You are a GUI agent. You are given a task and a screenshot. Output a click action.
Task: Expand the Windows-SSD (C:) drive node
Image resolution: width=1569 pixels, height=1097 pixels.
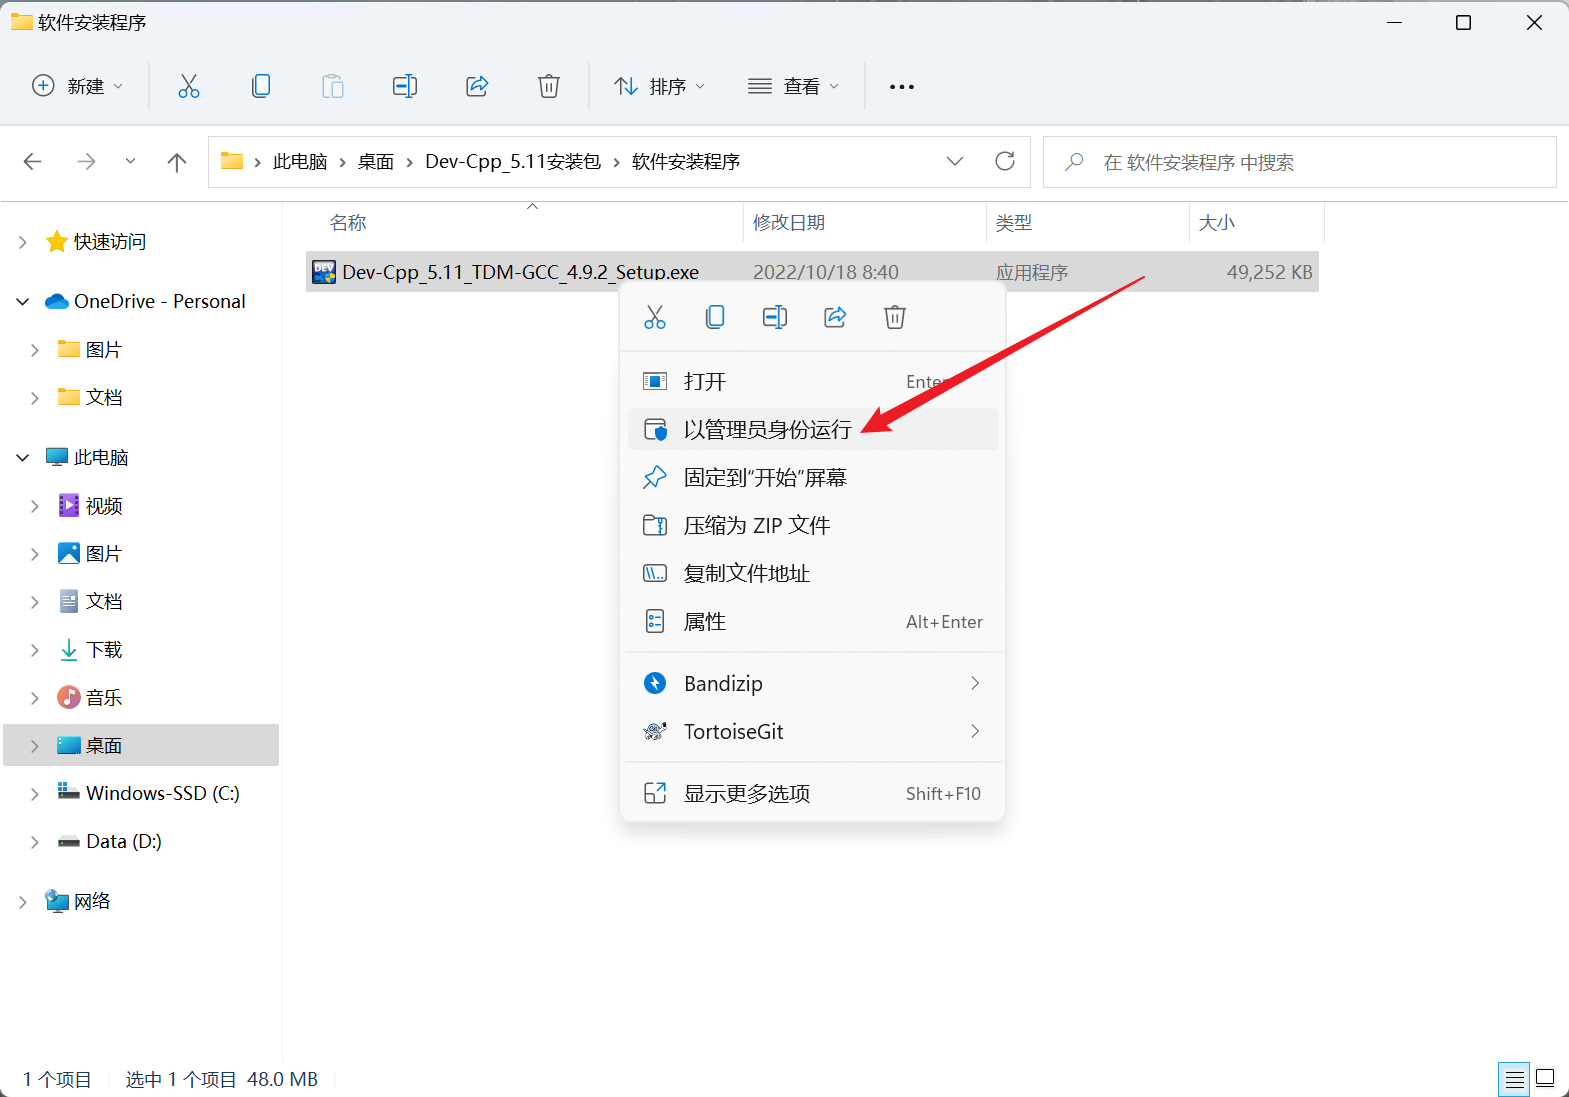(35, 794)
